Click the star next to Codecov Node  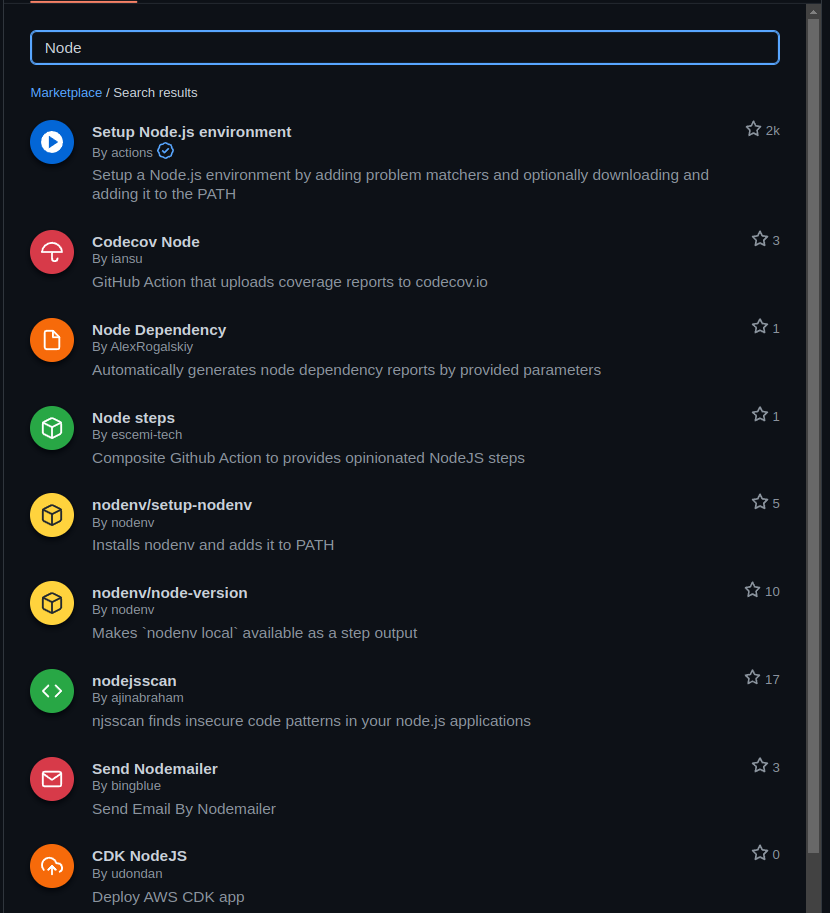pyautogui.click(x=760, y=239)
